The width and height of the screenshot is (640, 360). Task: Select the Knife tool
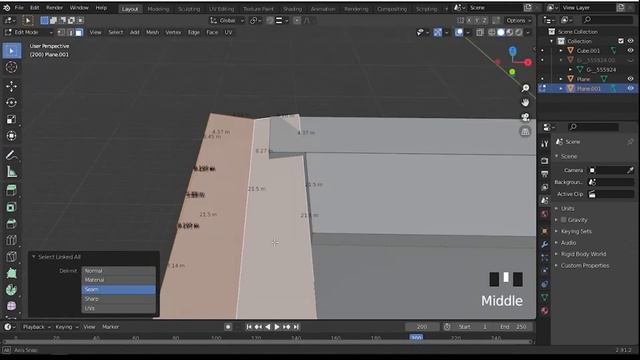[11, 257]
